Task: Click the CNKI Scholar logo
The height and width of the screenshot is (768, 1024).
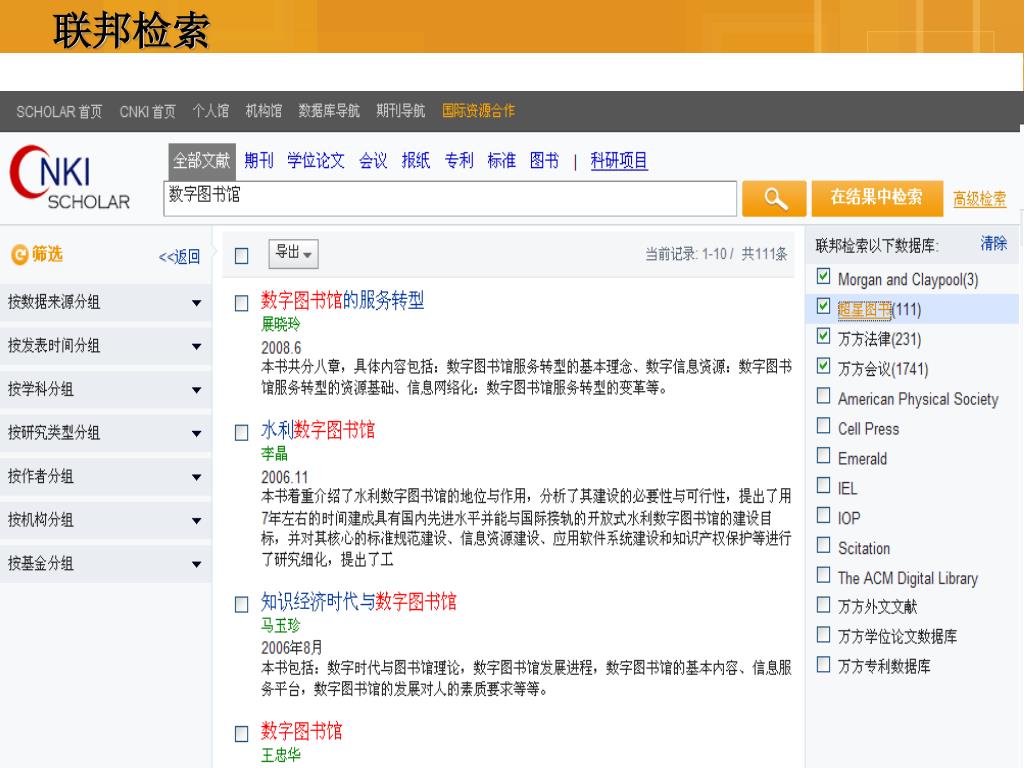Action: click(70, 178)
